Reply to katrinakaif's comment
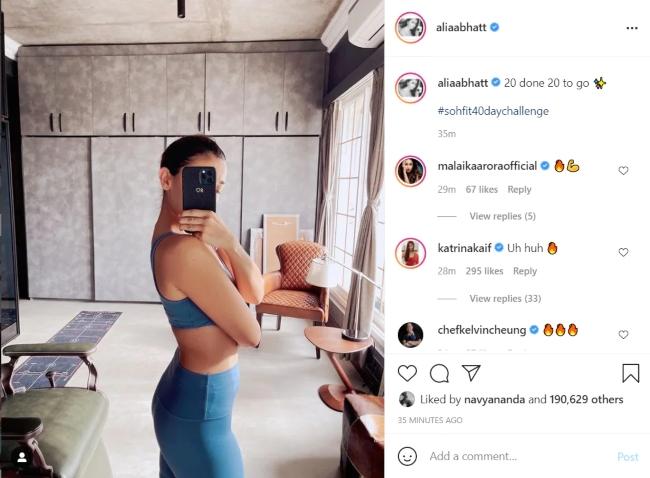 click(x=525, y=271)
